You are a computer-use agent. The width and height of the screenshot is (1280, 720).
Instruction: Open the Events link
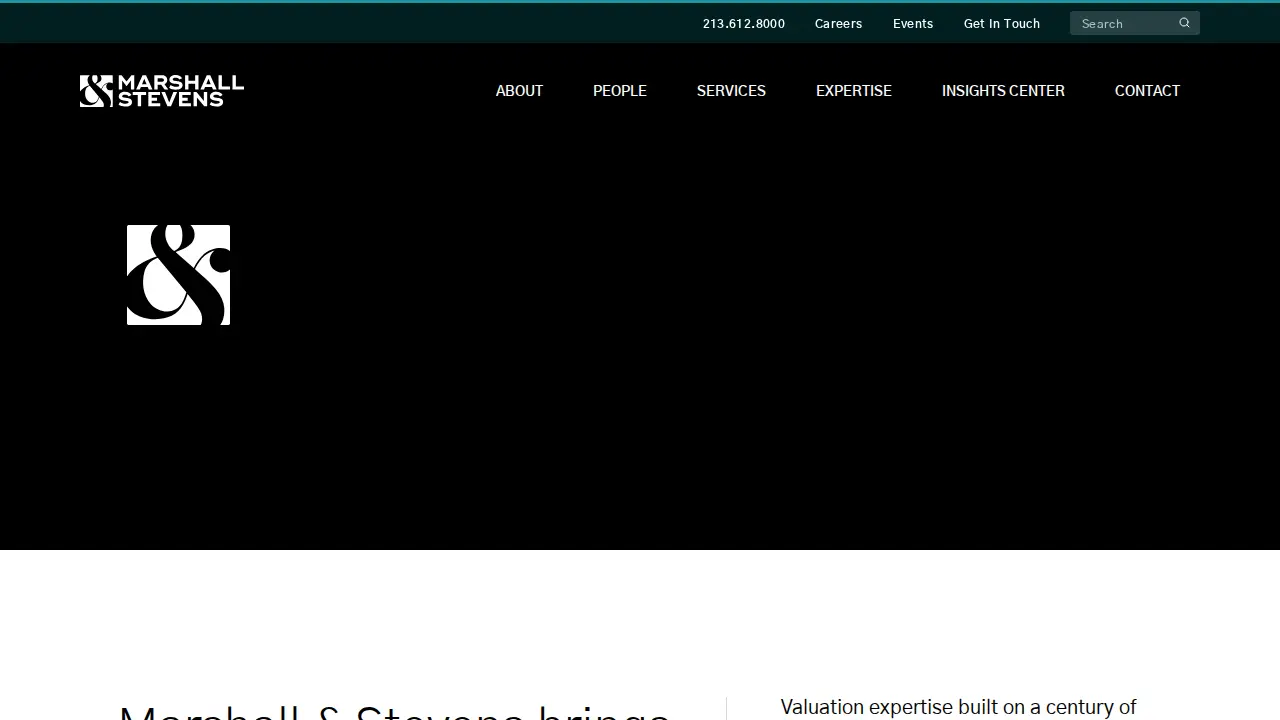pyautogui.click(x=913, y=23)
